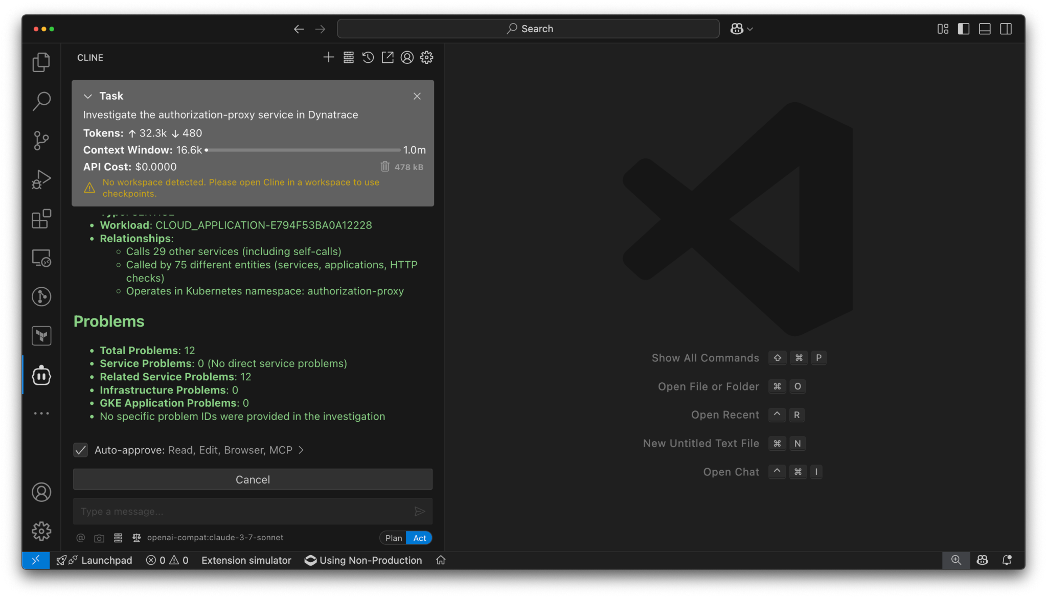Click Launchpad in the status bar

[x=96, y=561]
